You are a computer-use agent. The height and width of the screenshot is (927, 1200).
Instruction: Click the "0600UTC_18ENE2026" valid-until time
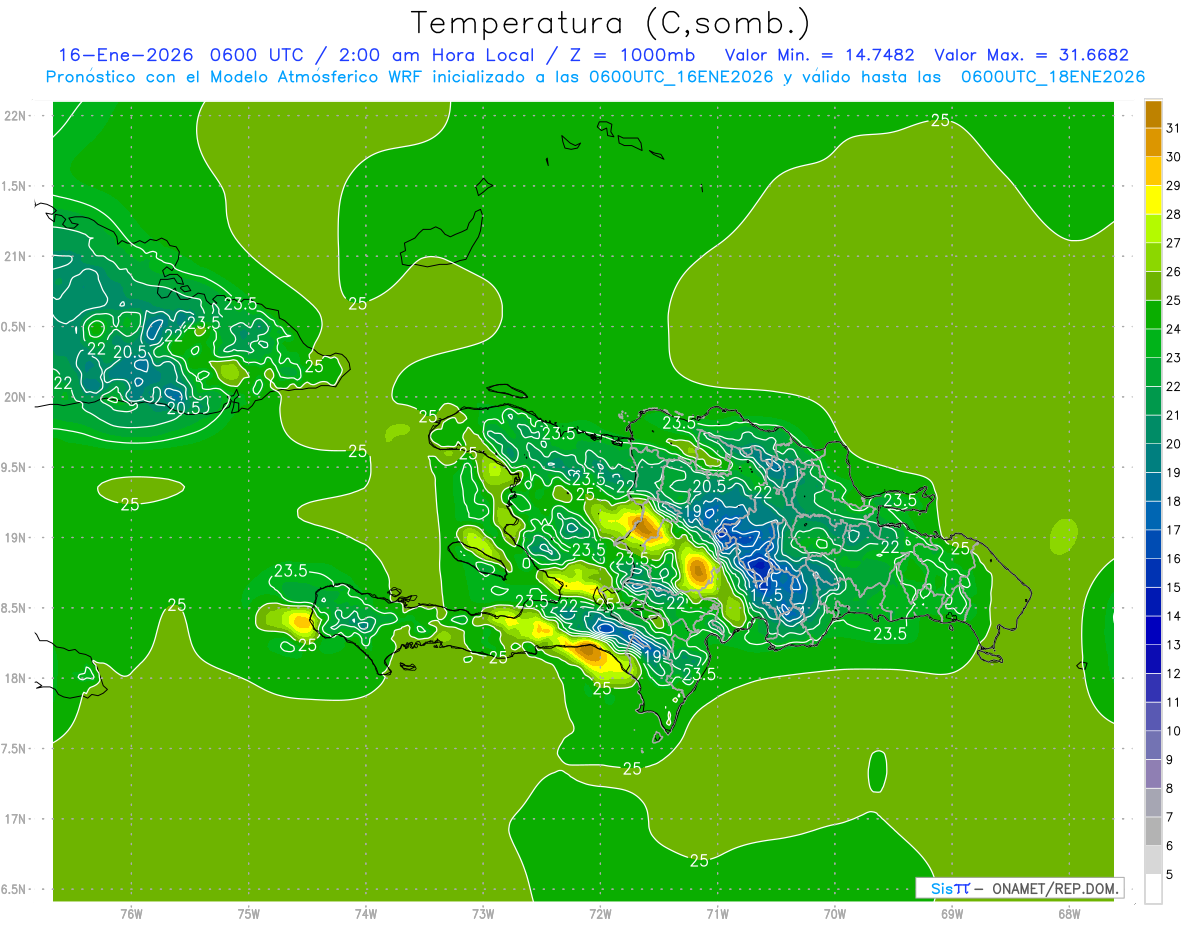1052,77
